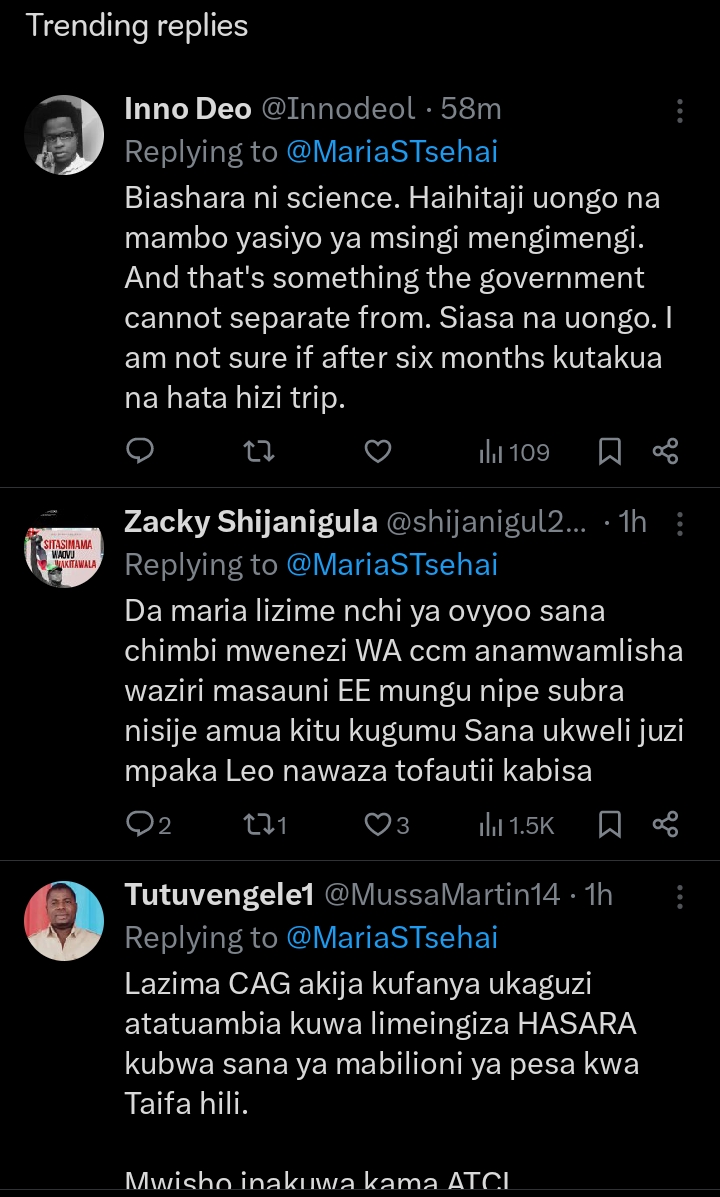Screen dimensions: 720x1197
Task: Open @MariaSTsehai link in Inno Deo's reply
Action: pos(392,151)
